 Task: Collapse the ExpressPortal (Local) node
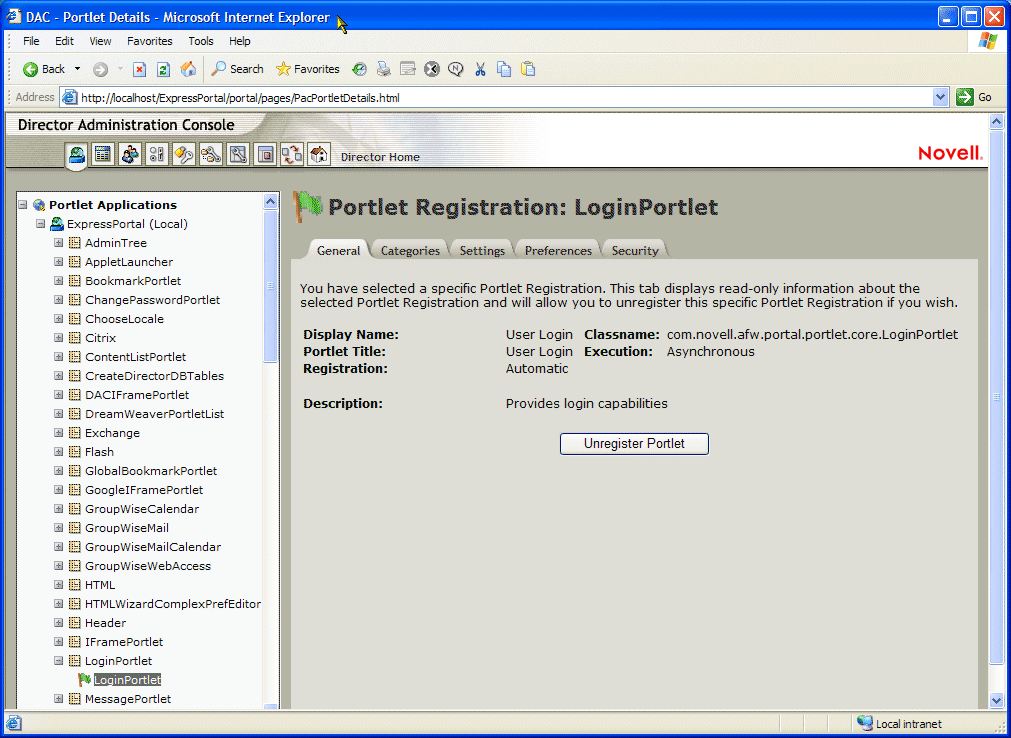pos(41,224)
